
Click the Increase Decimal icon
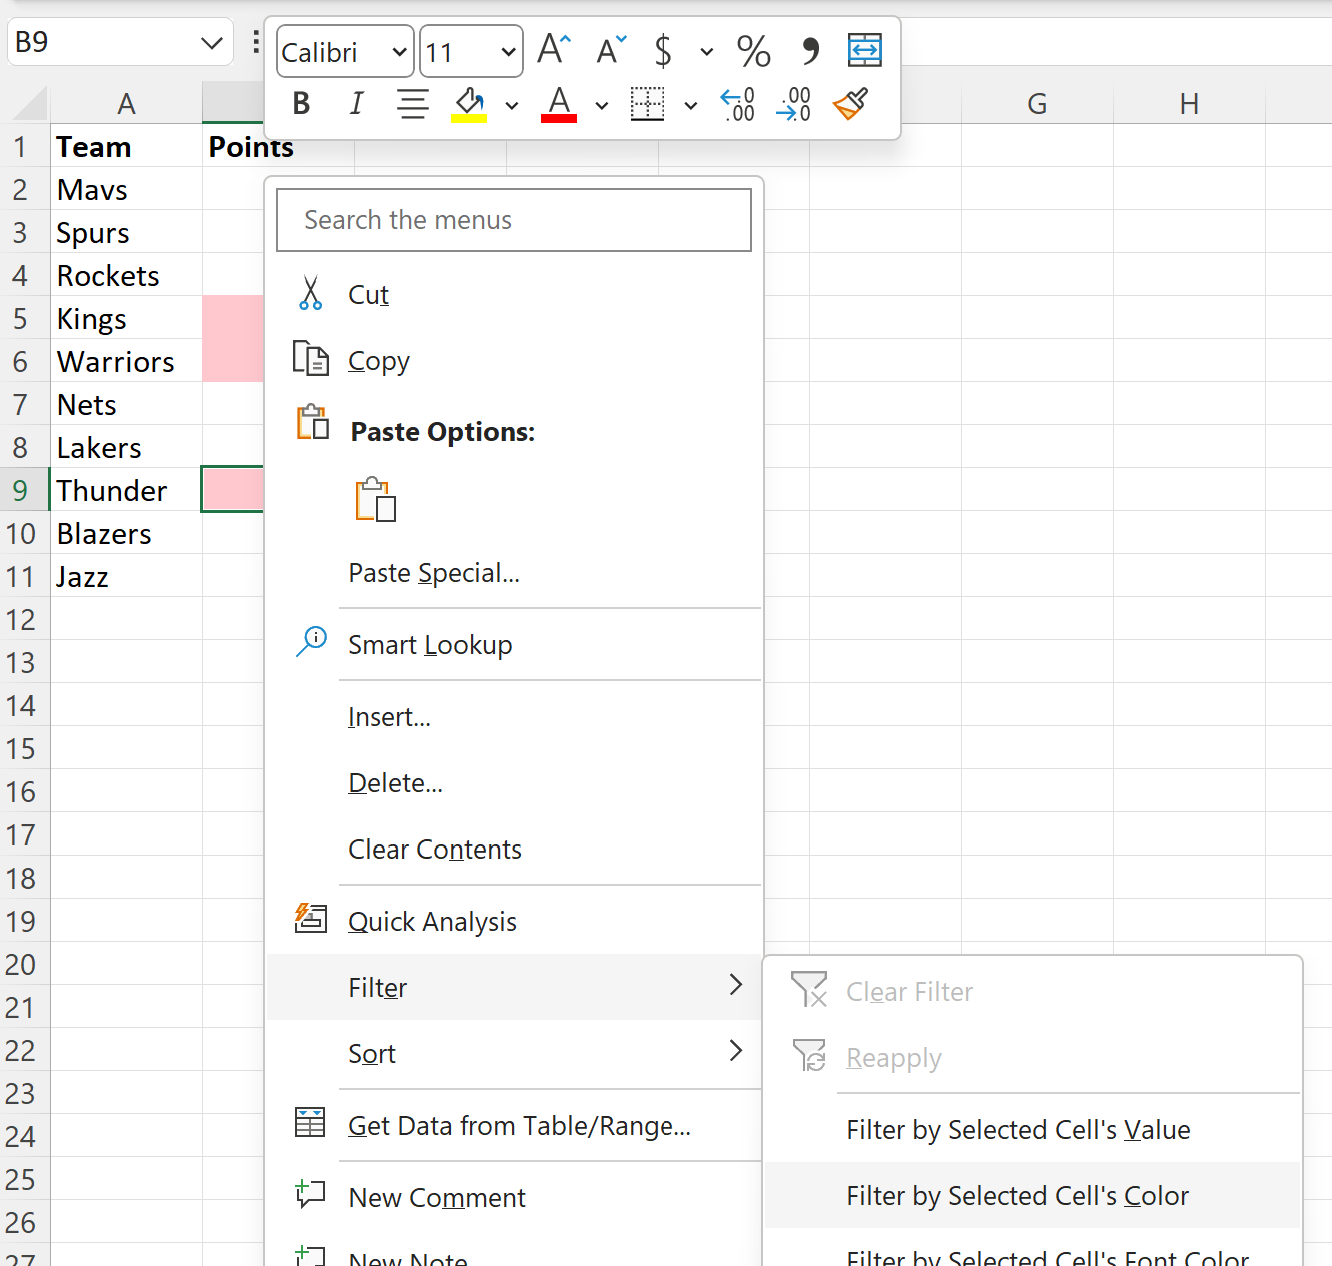[737, 104]
